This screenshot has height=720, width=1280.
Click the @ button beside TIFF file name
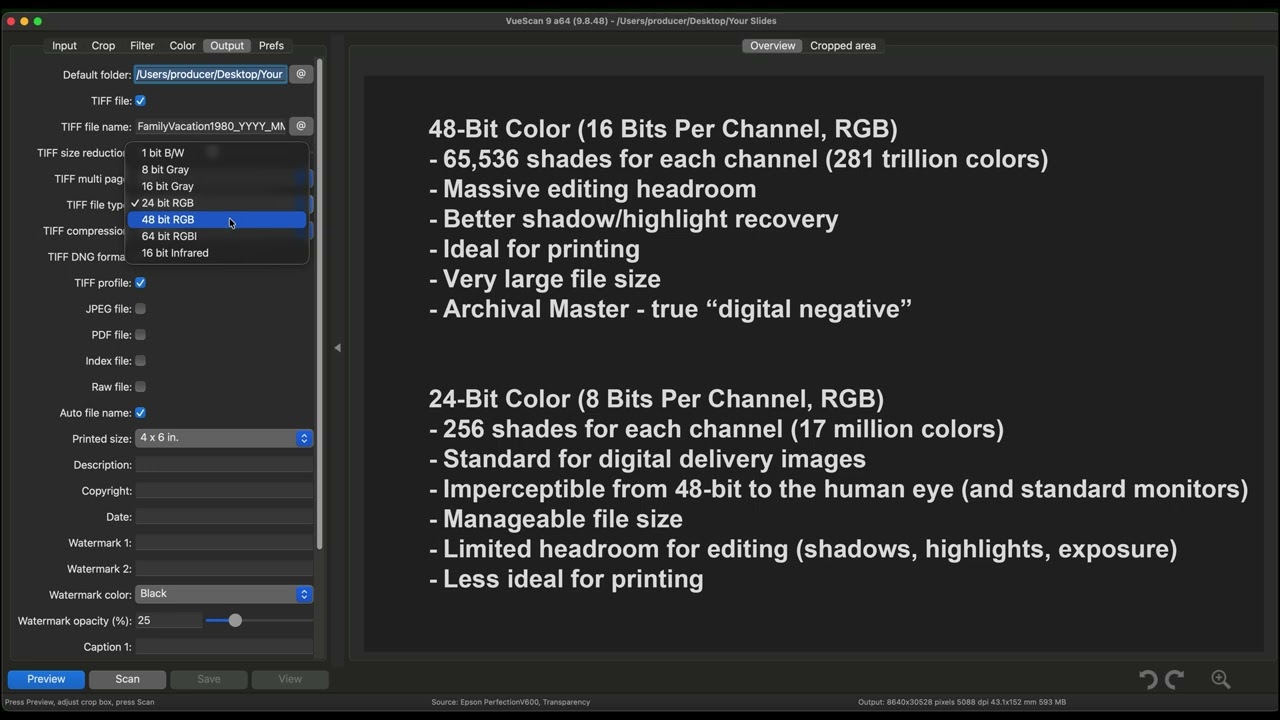[x=301, y=126]
